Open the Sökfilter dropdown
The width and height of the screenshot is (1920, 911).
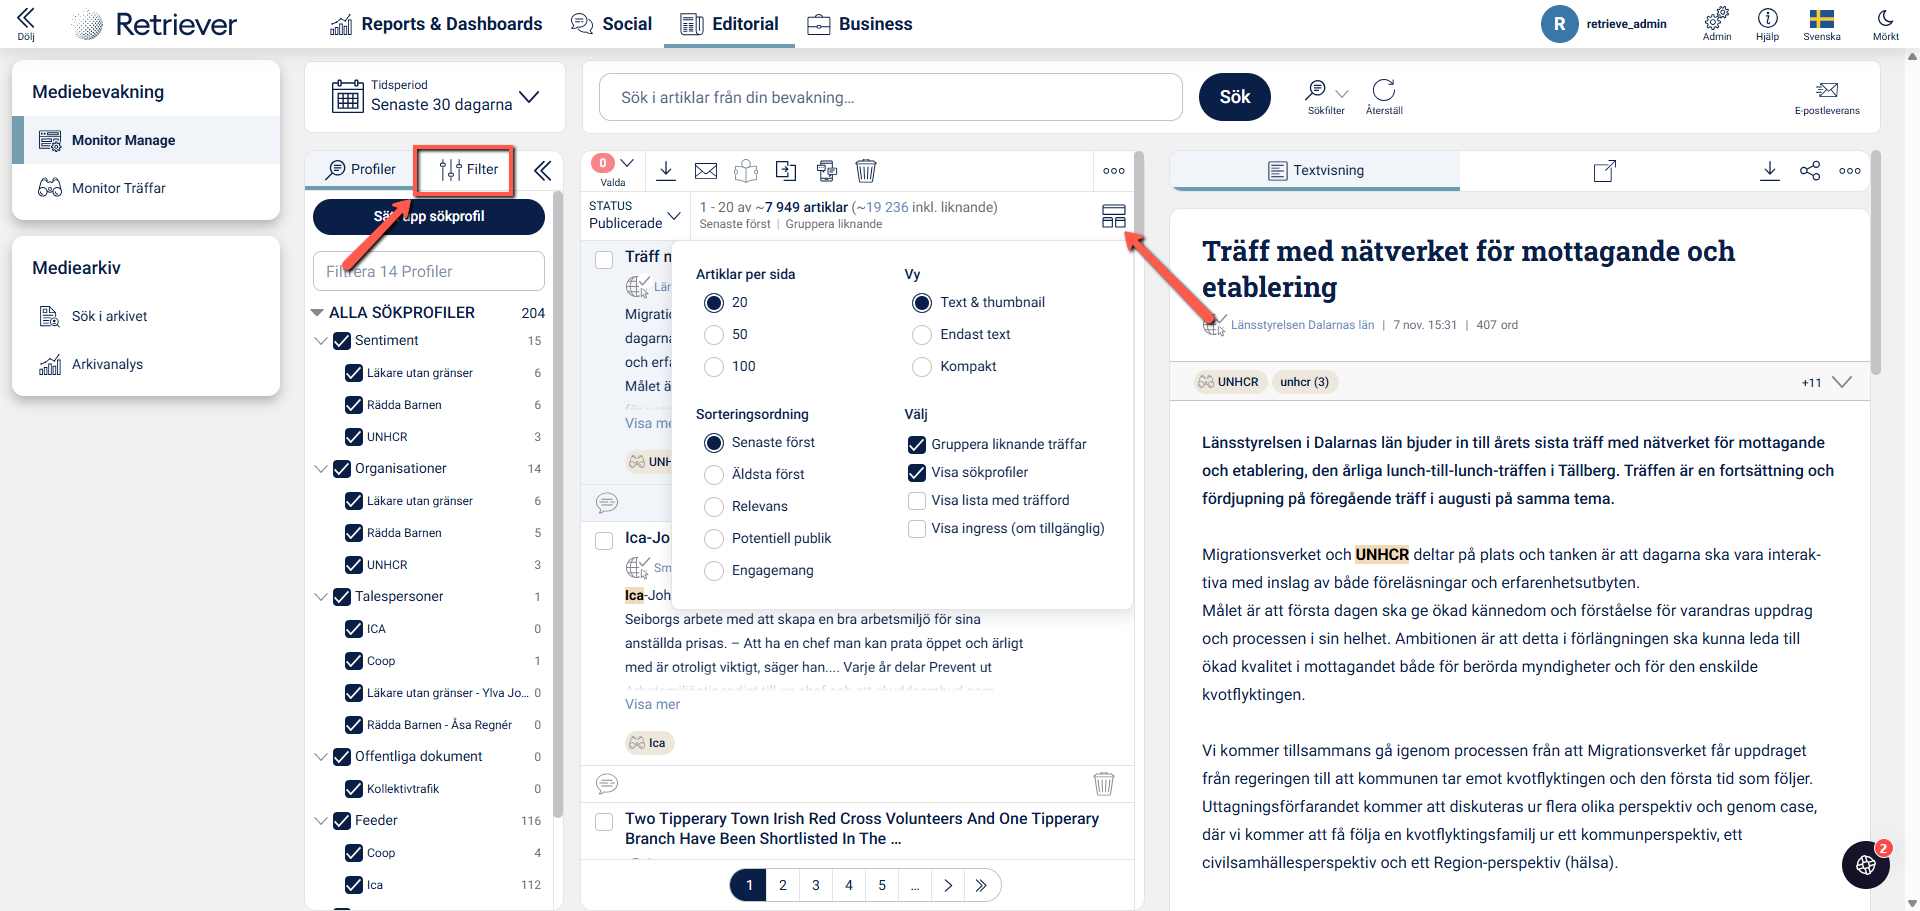coord(1327,96)
